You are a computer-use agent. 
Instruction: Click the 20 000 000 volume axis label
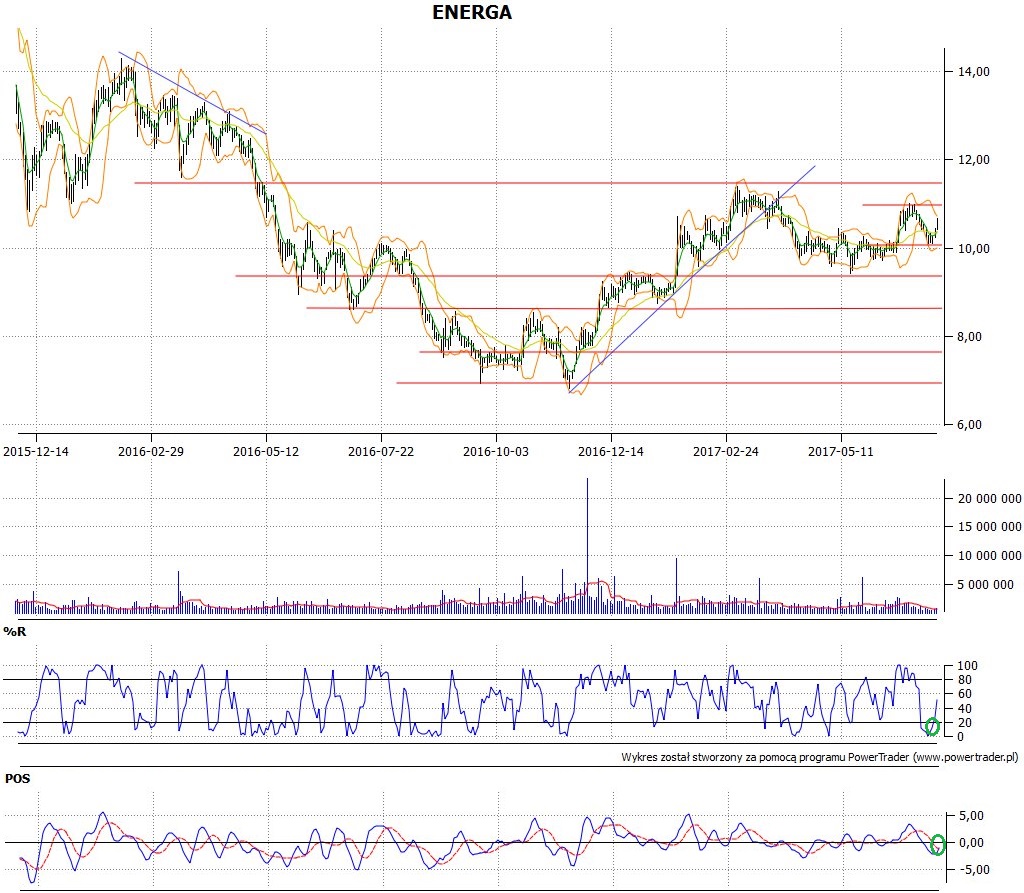pyautogui.click(x=989, y=499)
